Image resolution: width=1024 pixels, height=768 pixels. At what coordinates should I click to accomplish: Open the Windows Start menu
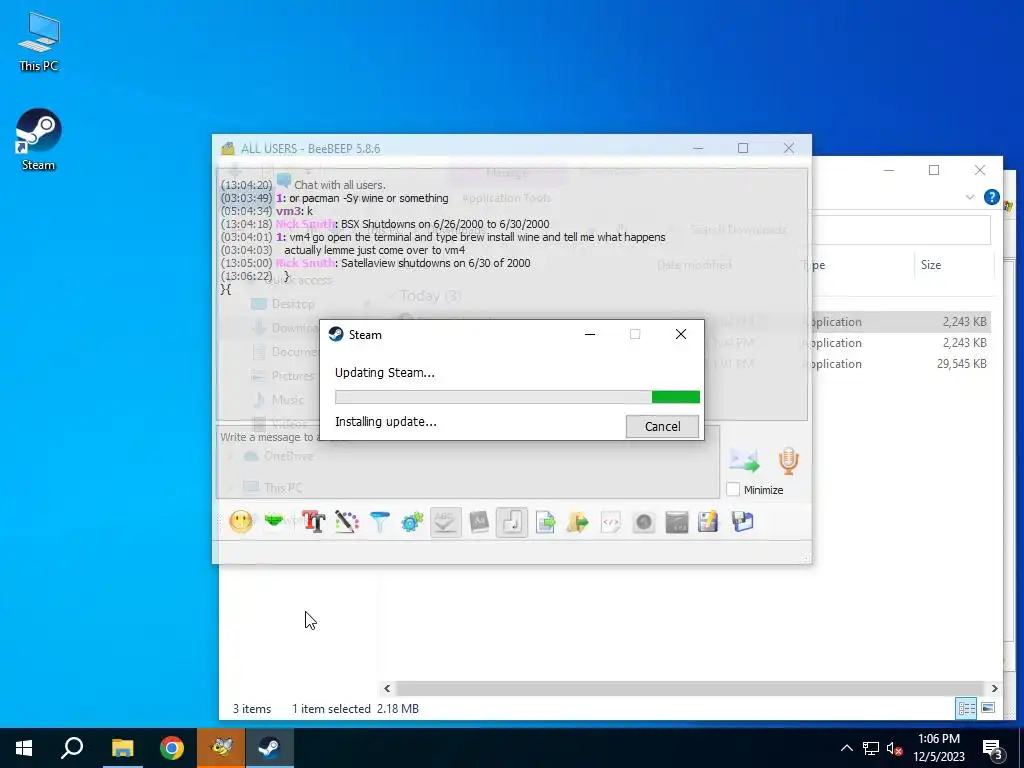24,748
